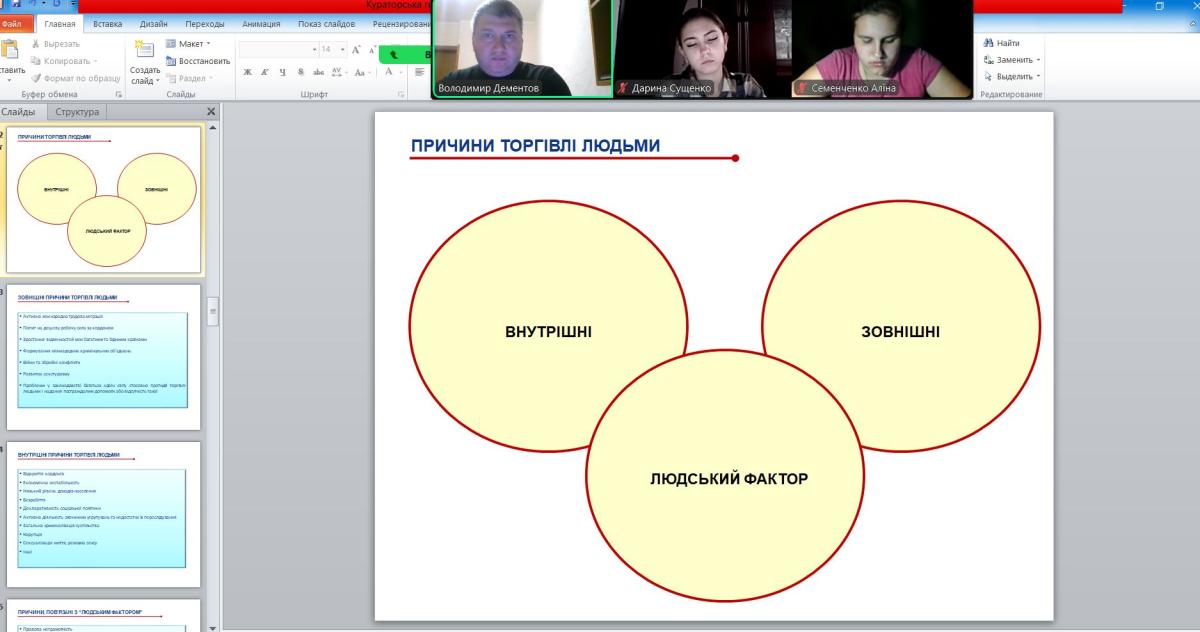1200x632 pixels.
Task: Toggle text shadow (S) formatting
Action: coord(301,72)
